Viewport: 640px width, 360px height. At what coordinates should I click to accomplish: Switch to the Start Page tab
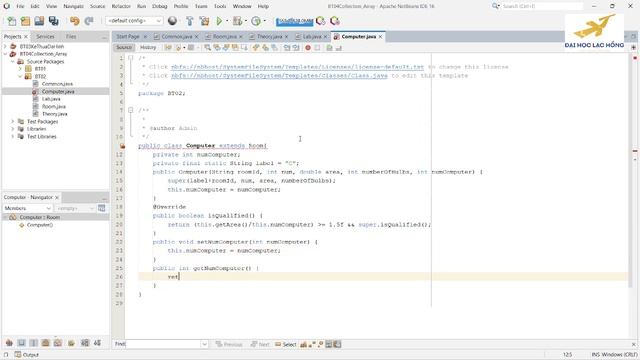coord(128,37)
